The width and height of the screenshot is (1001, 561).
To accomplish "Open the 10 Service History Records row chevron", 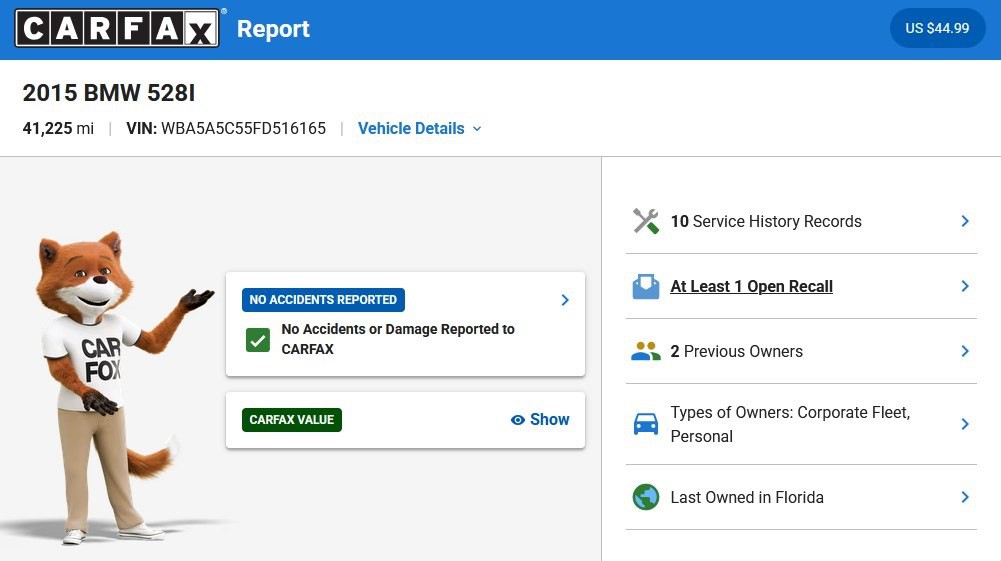I will pyautogui.click(x=965, y=221).
